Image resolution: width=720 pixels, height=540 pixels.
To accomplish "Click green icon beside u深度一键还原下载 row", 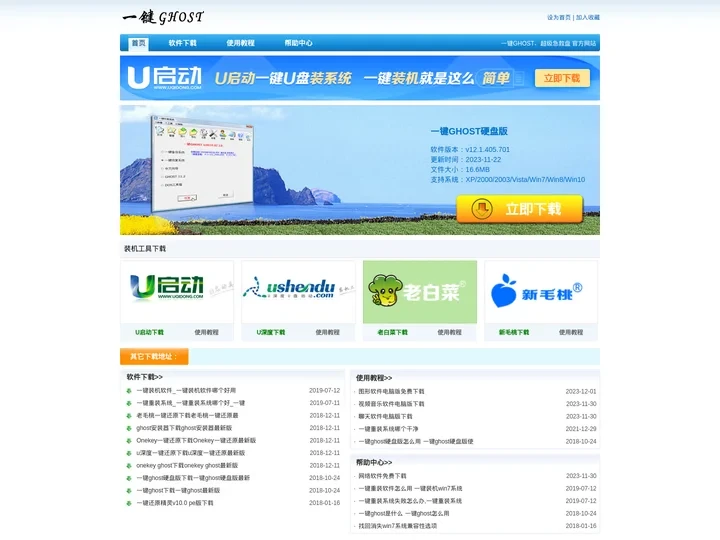I will (x=129, y=453).
